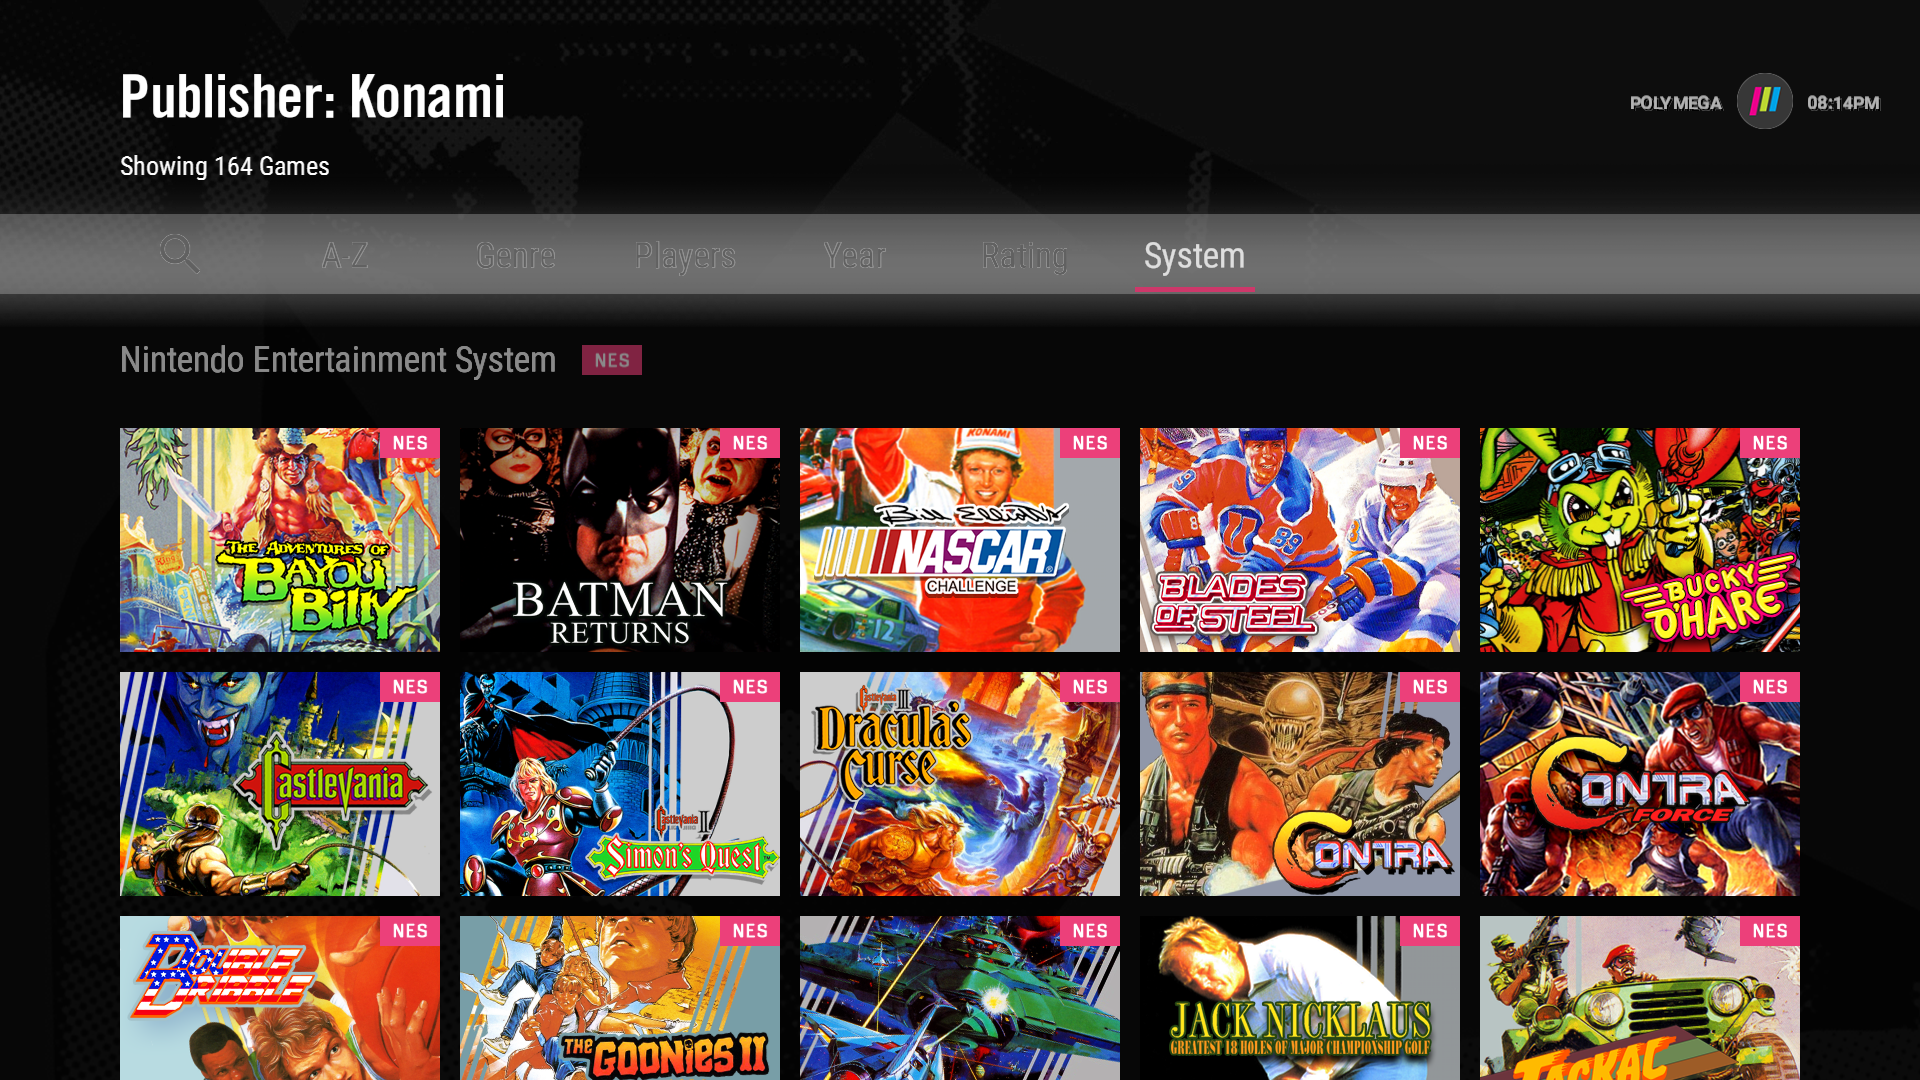The height and width of the screenshot is (1080, 1920).
Task: Select the green spaceship game cover
Action: coord(960,998)
